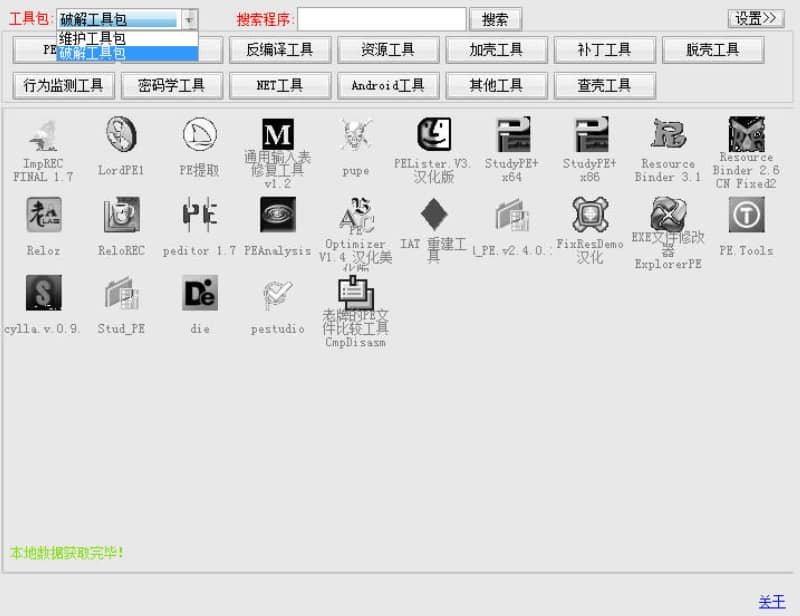
Task: Launch the Relox tool icon
Action: pos(43,214)
